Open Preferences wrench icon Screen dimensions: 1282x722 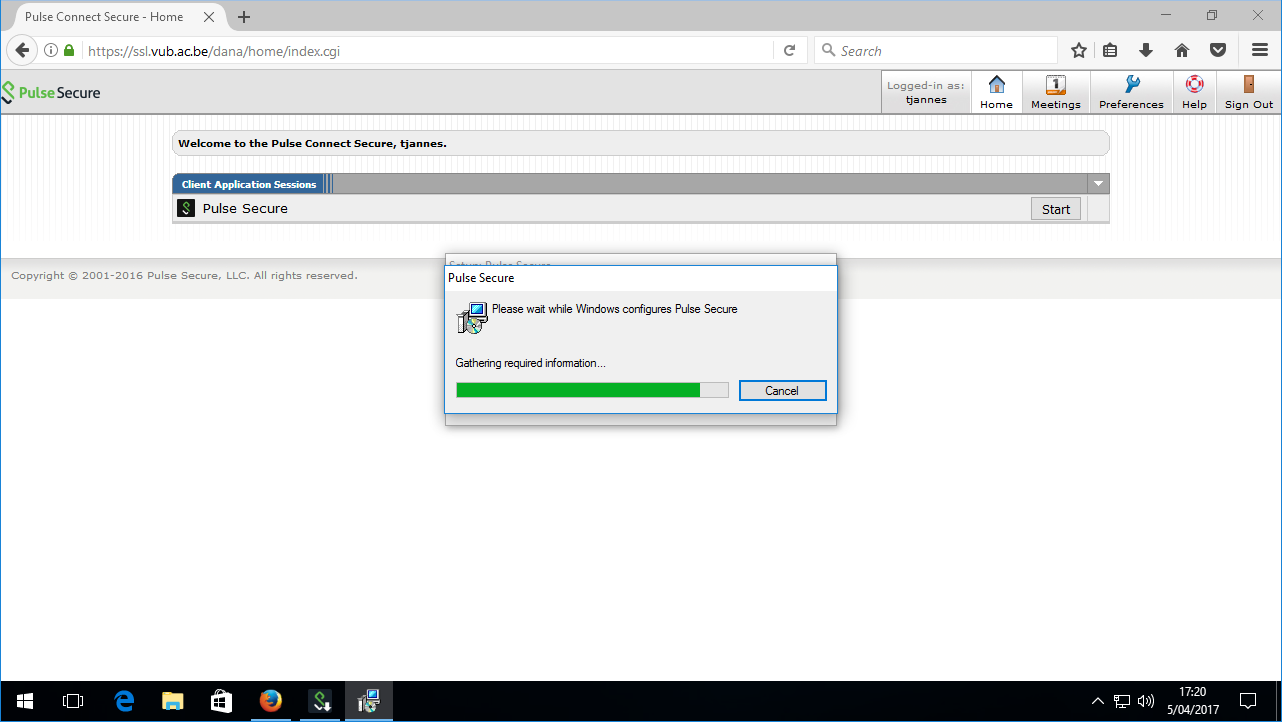point(1132,85)
